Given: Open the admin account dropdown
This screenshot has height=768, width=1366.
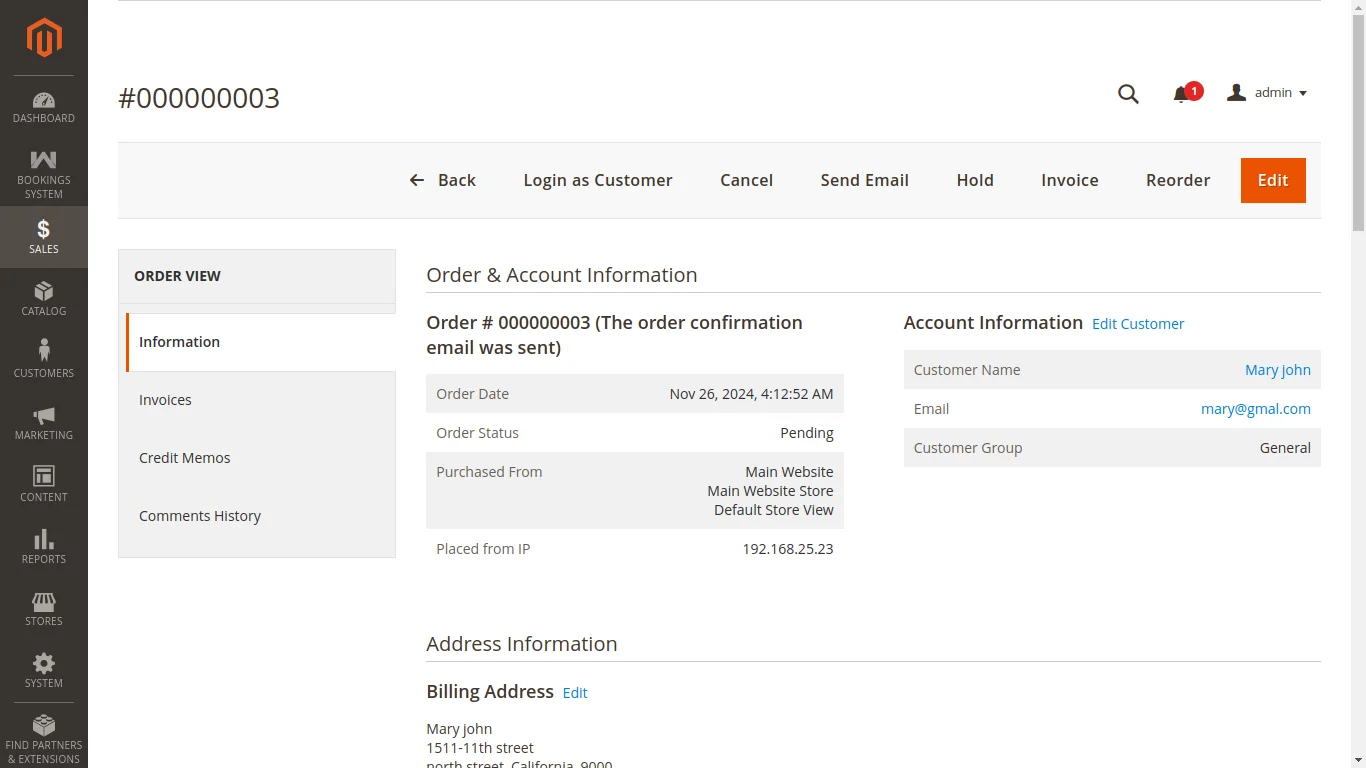Looking at the screenshot, I should click(1267, 93).
